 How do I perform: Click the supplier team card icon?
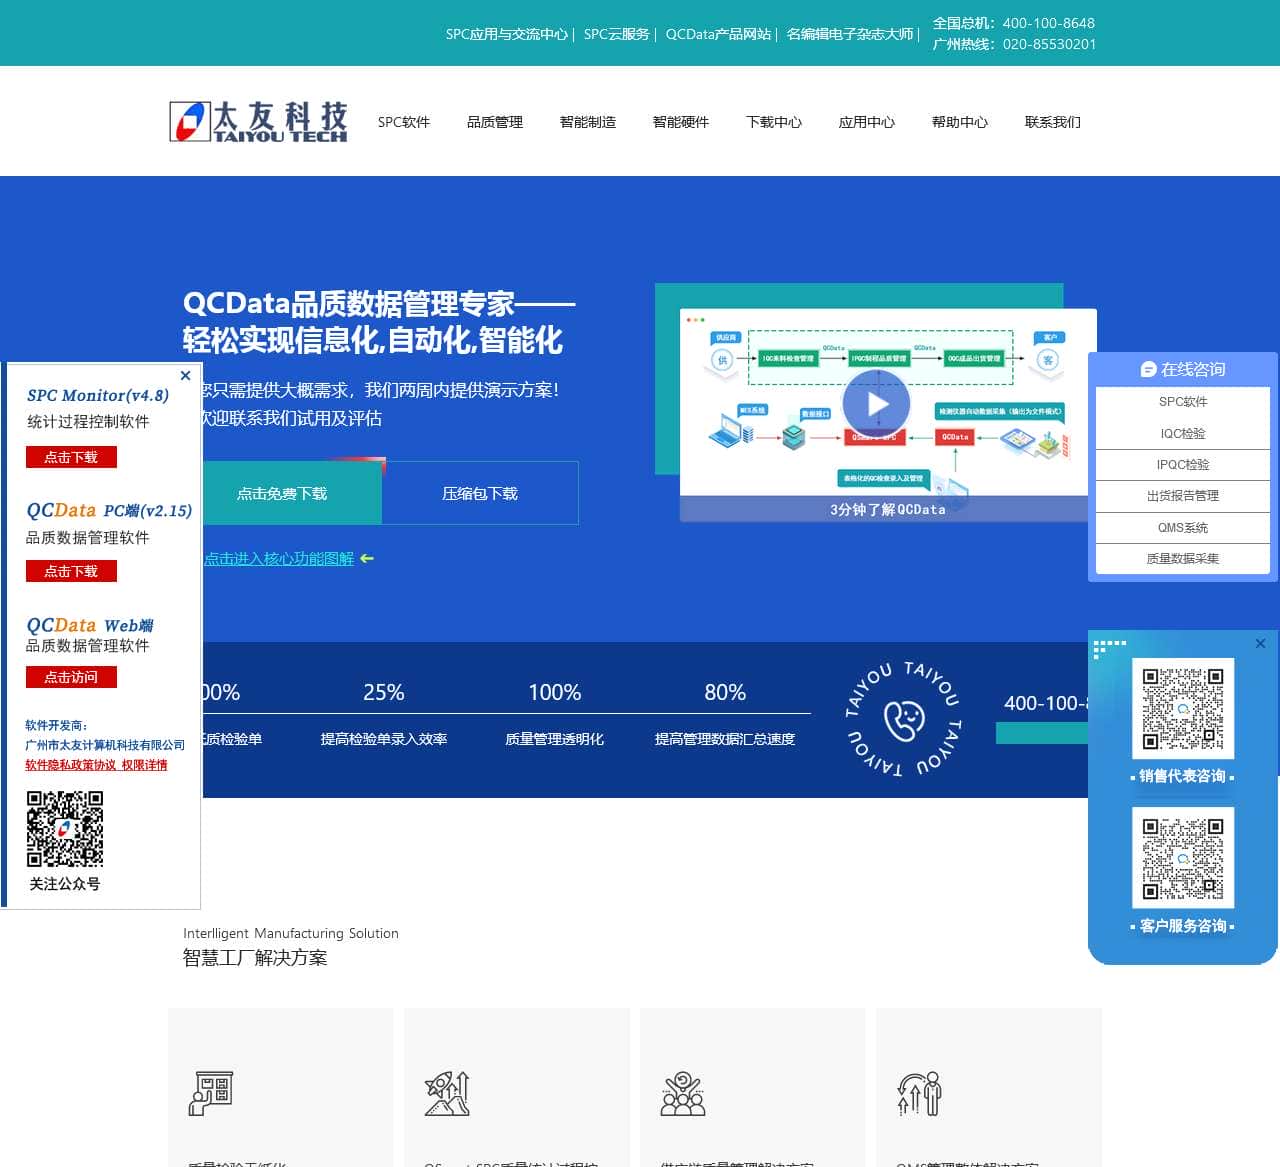click(x=683, y=1093)
